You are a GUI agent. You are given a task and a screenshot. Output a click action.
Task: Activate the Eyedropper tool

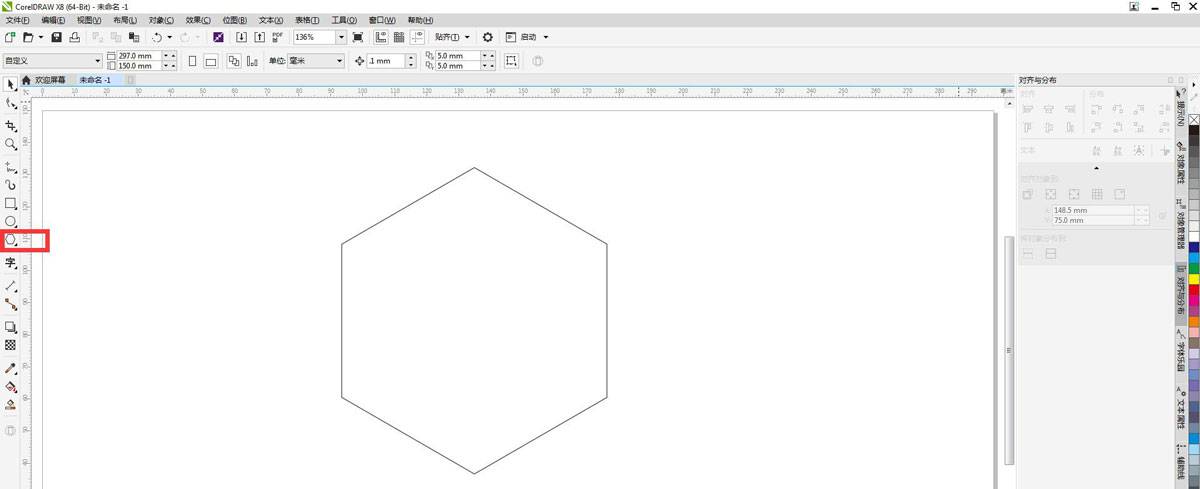(x=11, y=368)
